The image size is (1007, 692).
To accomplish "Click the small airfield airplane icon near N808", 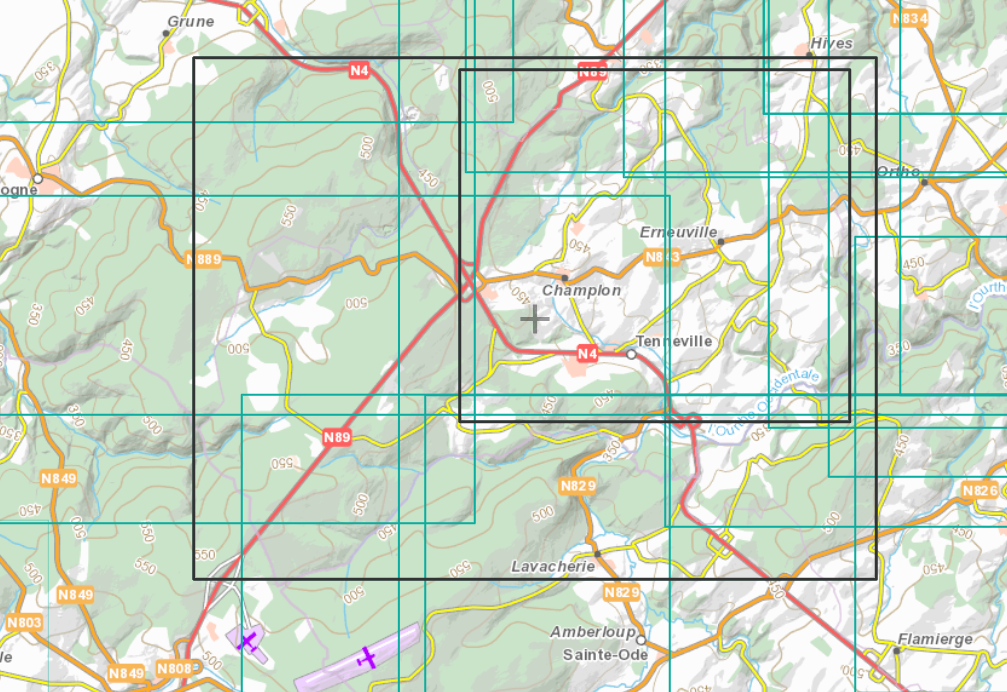I will [x=247, y=640].
